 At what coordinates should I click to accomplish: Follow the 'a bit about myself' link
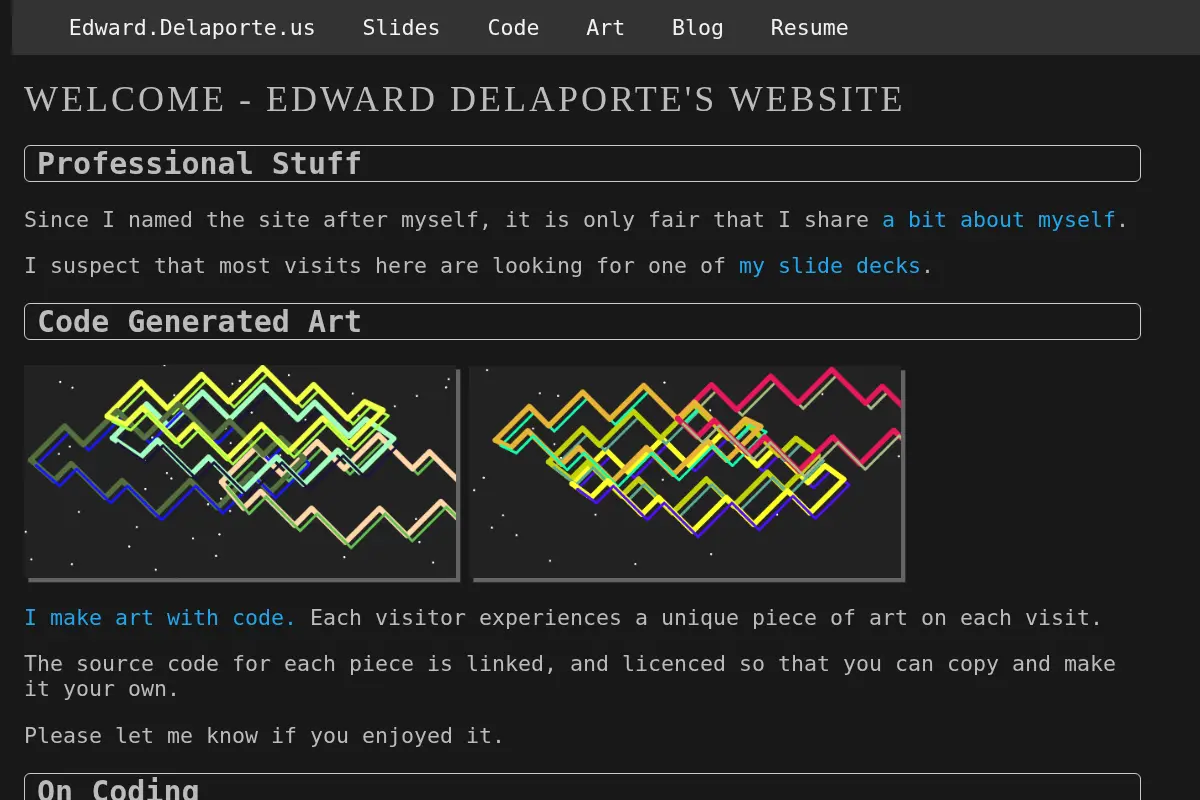pyautogui.click(x=998, y=220)
